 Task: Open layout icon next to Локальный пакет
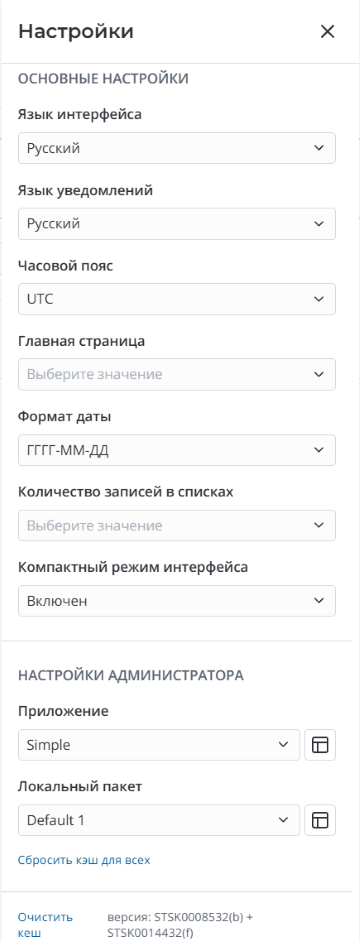coord(320,820)
